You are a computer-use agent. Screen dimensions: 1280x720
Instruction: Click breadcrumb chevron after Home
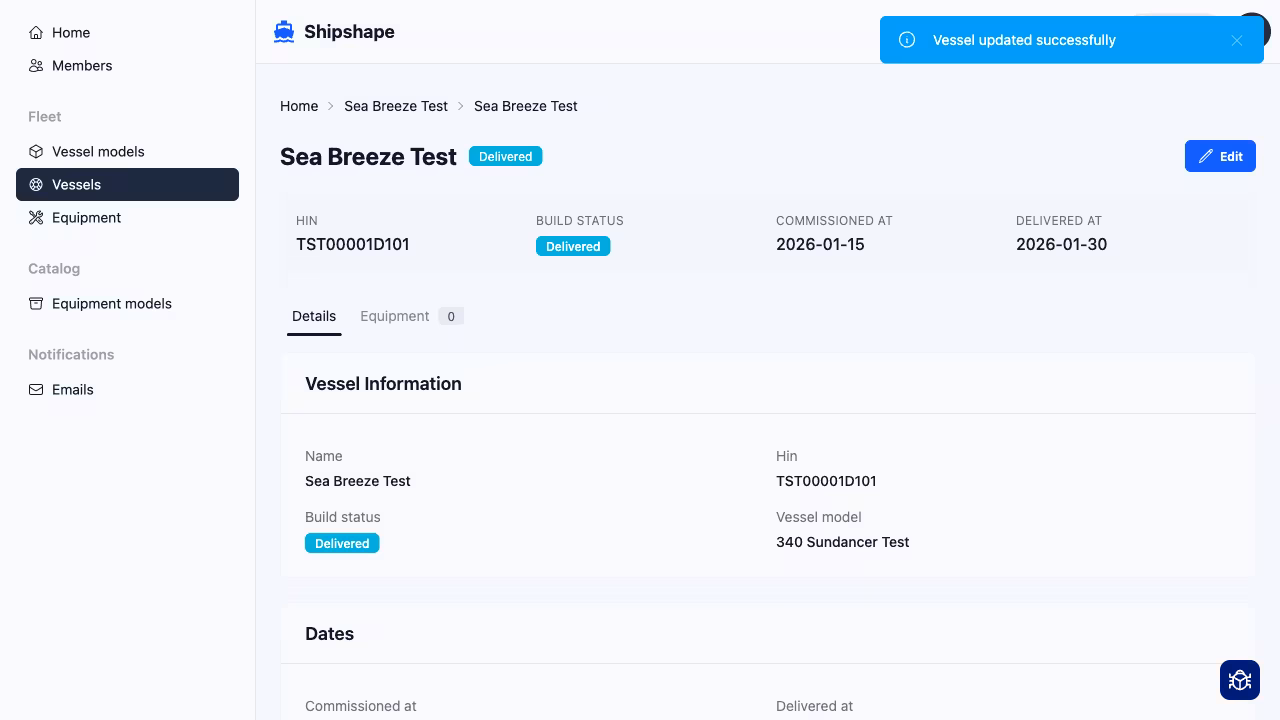coord(331,106)
